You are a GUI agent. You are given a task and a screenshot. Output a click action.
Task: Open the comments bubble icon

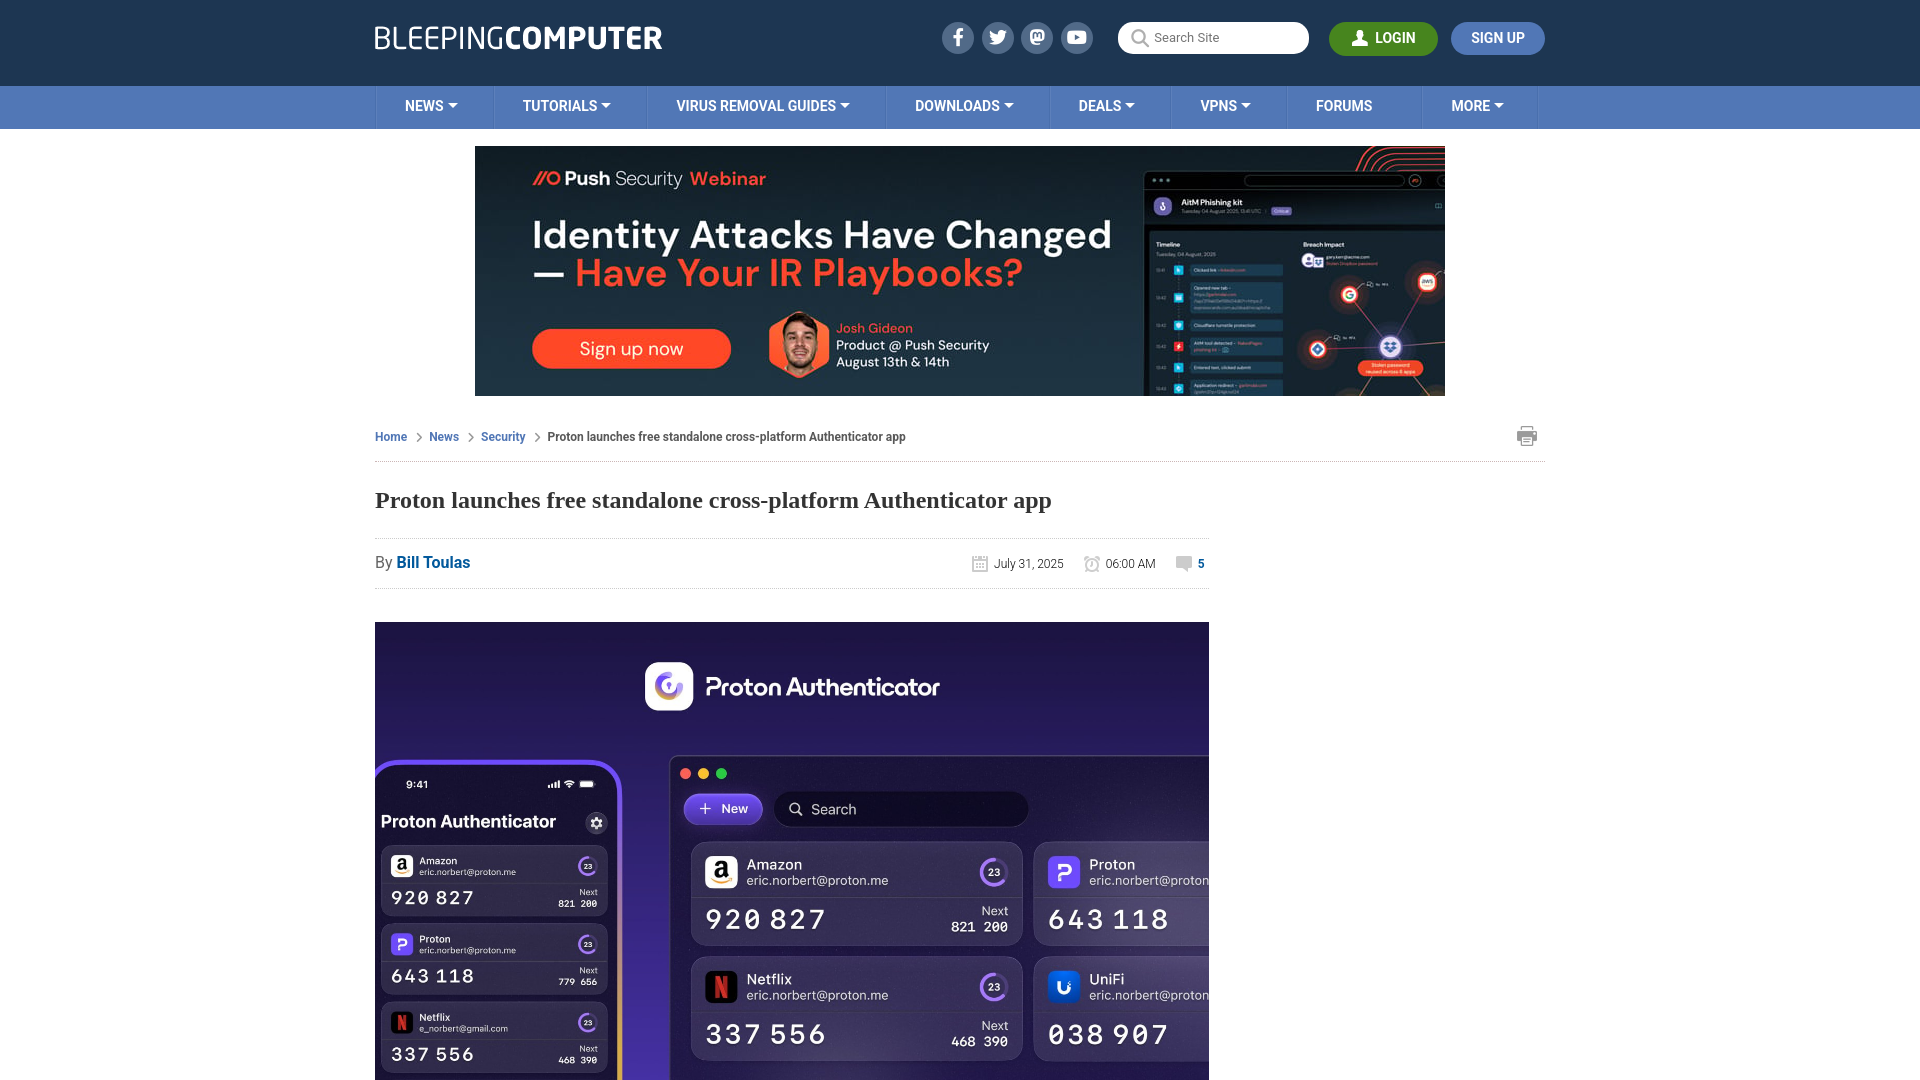pos(1184,564)
